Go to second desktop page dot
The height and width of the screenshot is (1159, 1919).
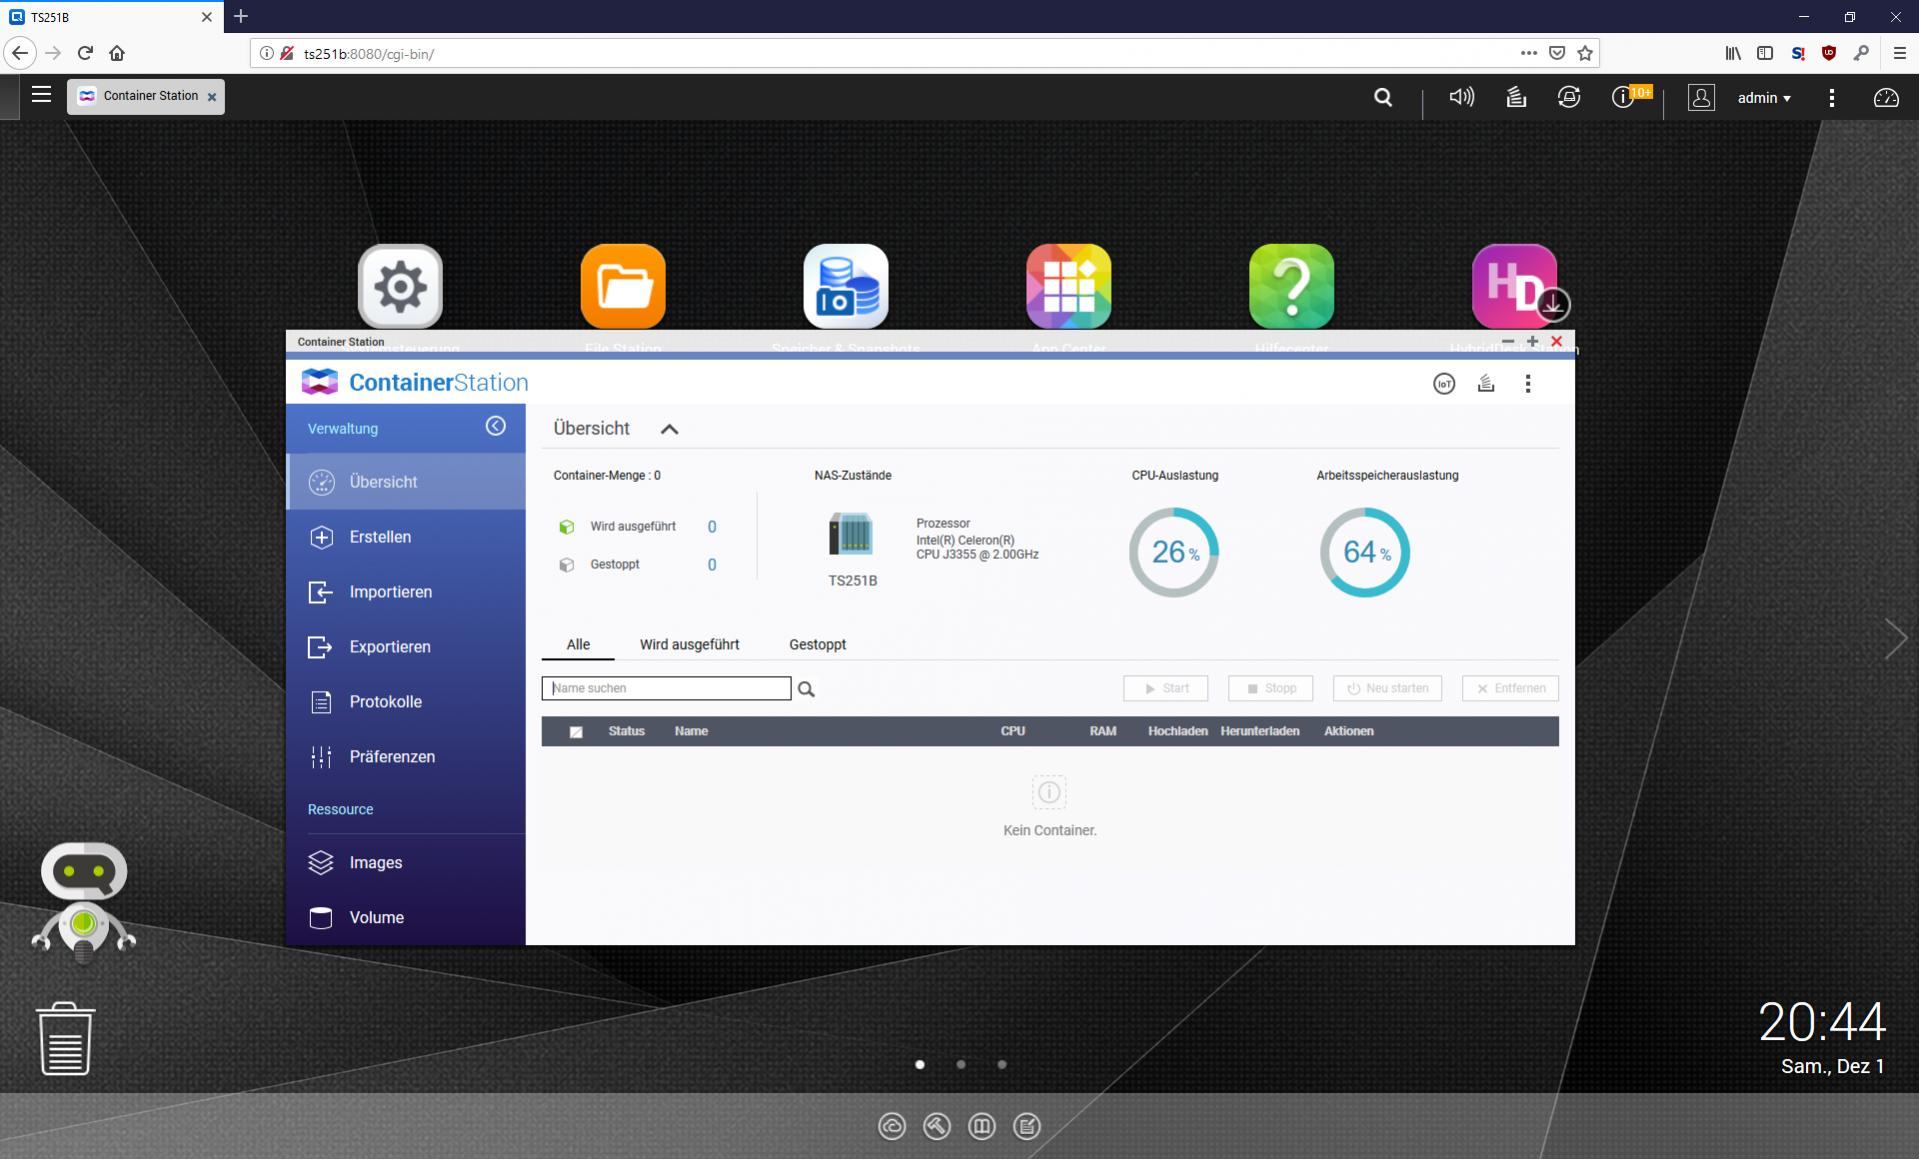pyautogui.click(x=961, y=1065)
